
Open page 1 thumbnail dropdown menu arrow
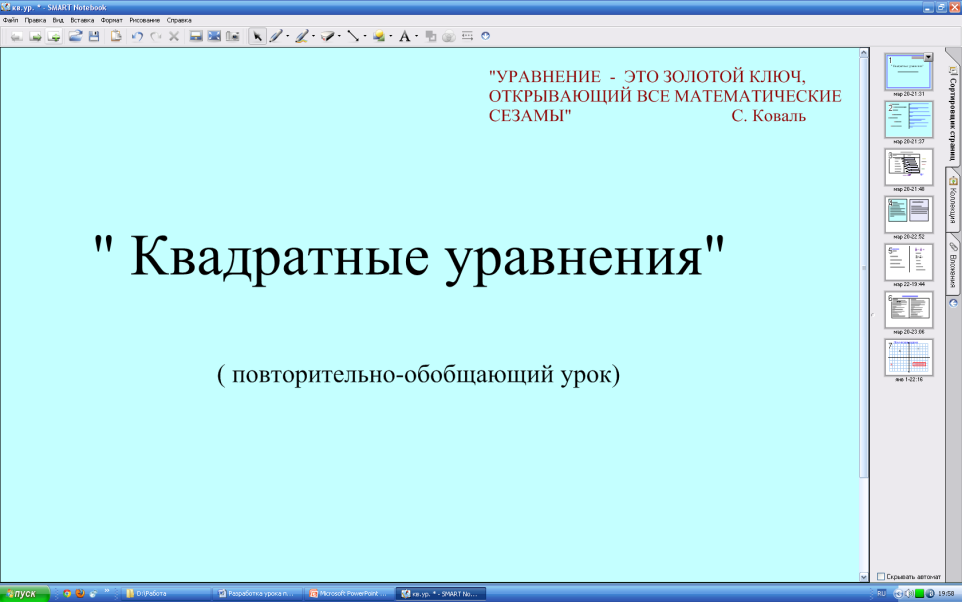928,58
